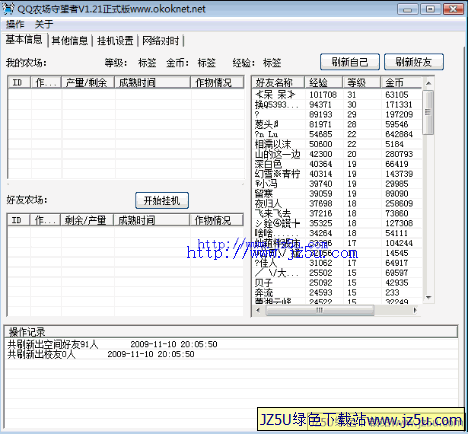Click scroll right arrow of friends list
Viewport: 468px width, 434px height.
(415, 310)
